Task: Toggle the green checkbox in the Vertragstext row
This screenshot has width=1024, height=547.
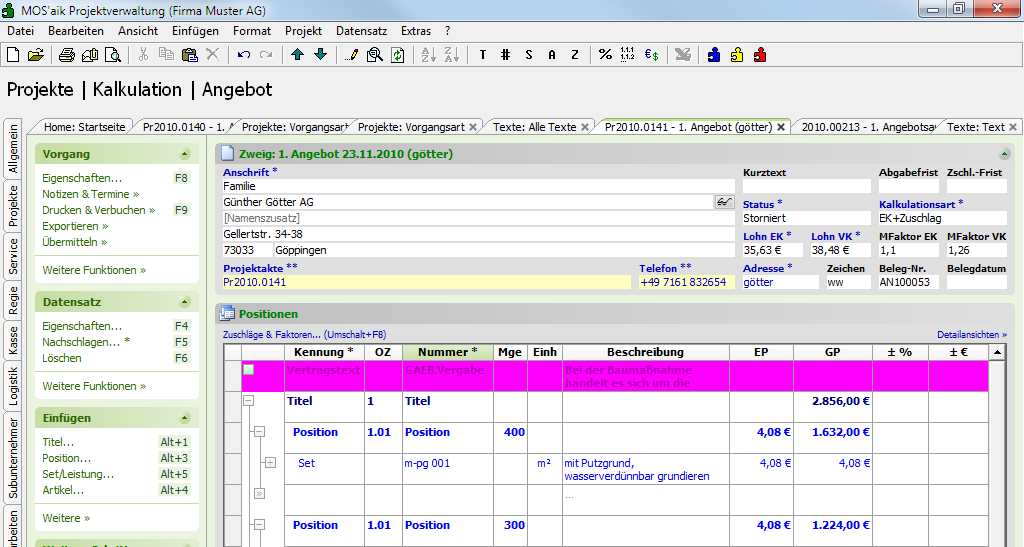Action: [248, 369]
